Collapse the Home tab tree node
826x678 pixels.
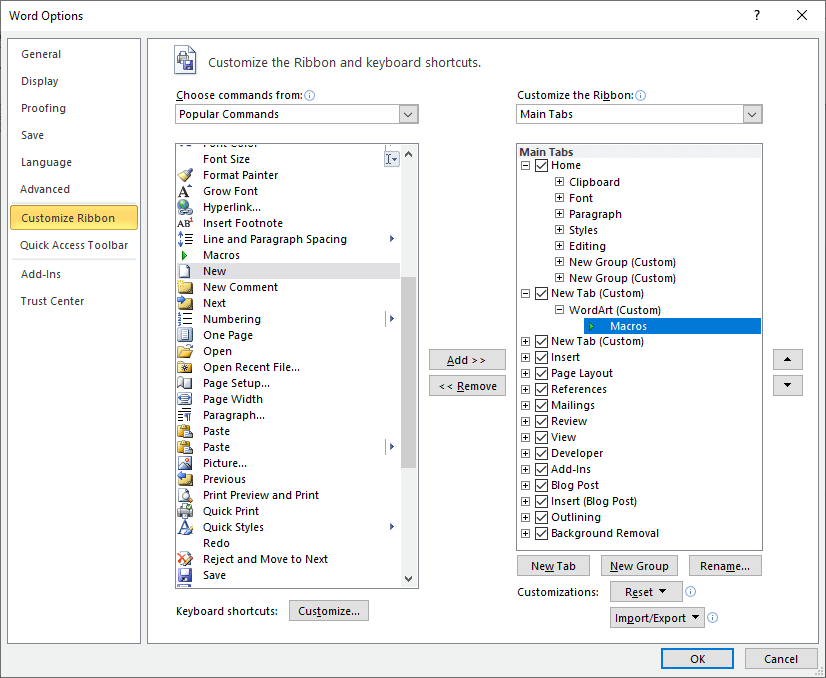(525, 165)
